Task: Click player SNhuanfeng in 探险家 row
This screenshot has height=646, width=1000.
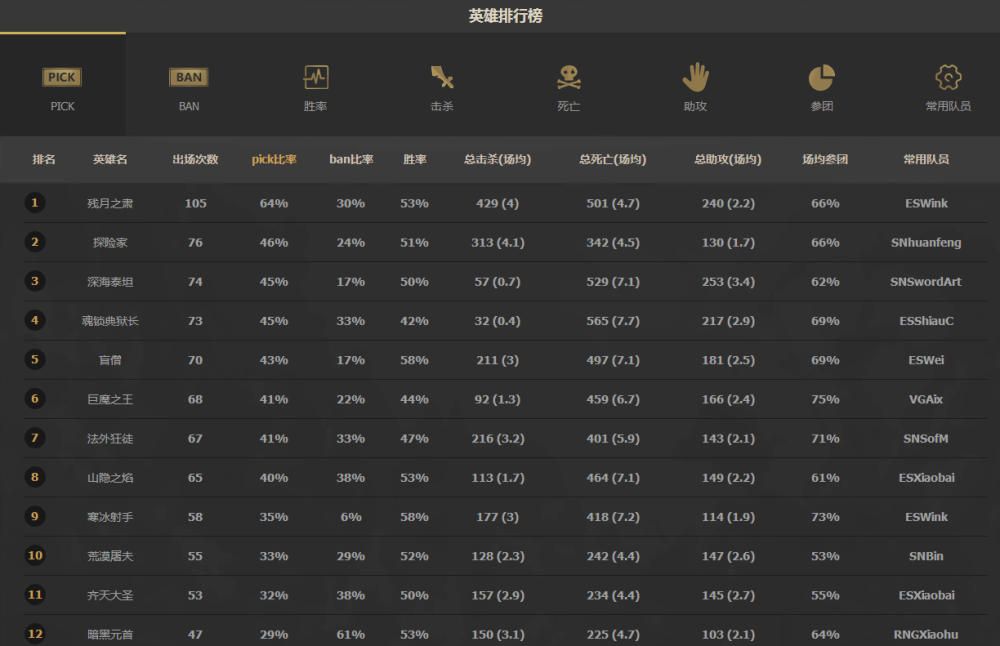Action: pos(926,242)
